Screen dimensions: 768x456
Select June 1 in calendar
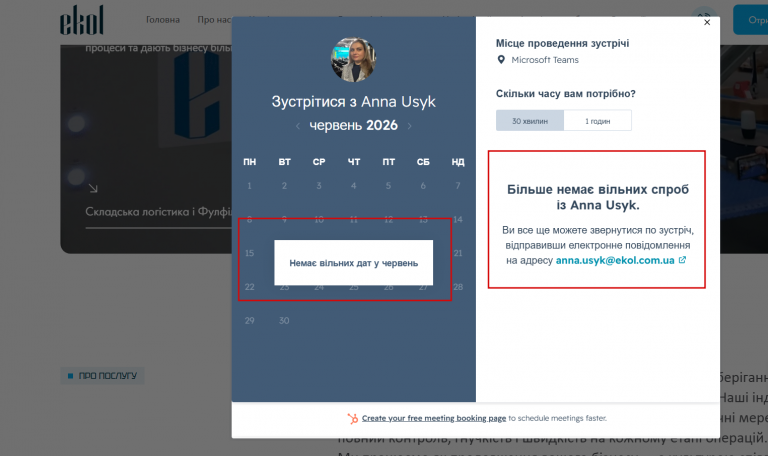pyautogui.click(x=249, y=186)
